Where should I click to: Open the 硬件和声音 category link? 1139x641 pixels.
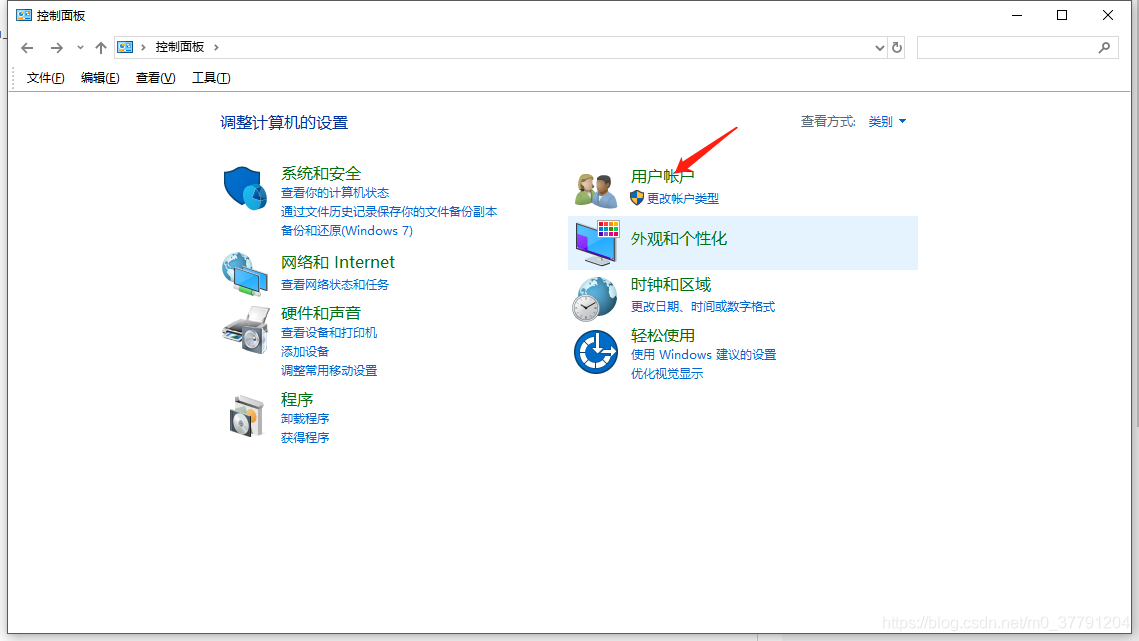[x=321, y=313]
